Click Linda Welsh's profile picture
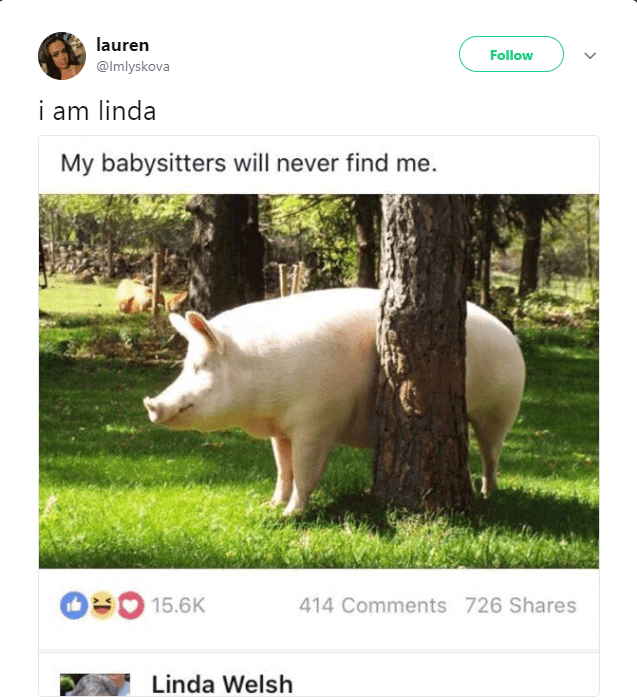This screenshot has height=700, width=637. [95, 685]
